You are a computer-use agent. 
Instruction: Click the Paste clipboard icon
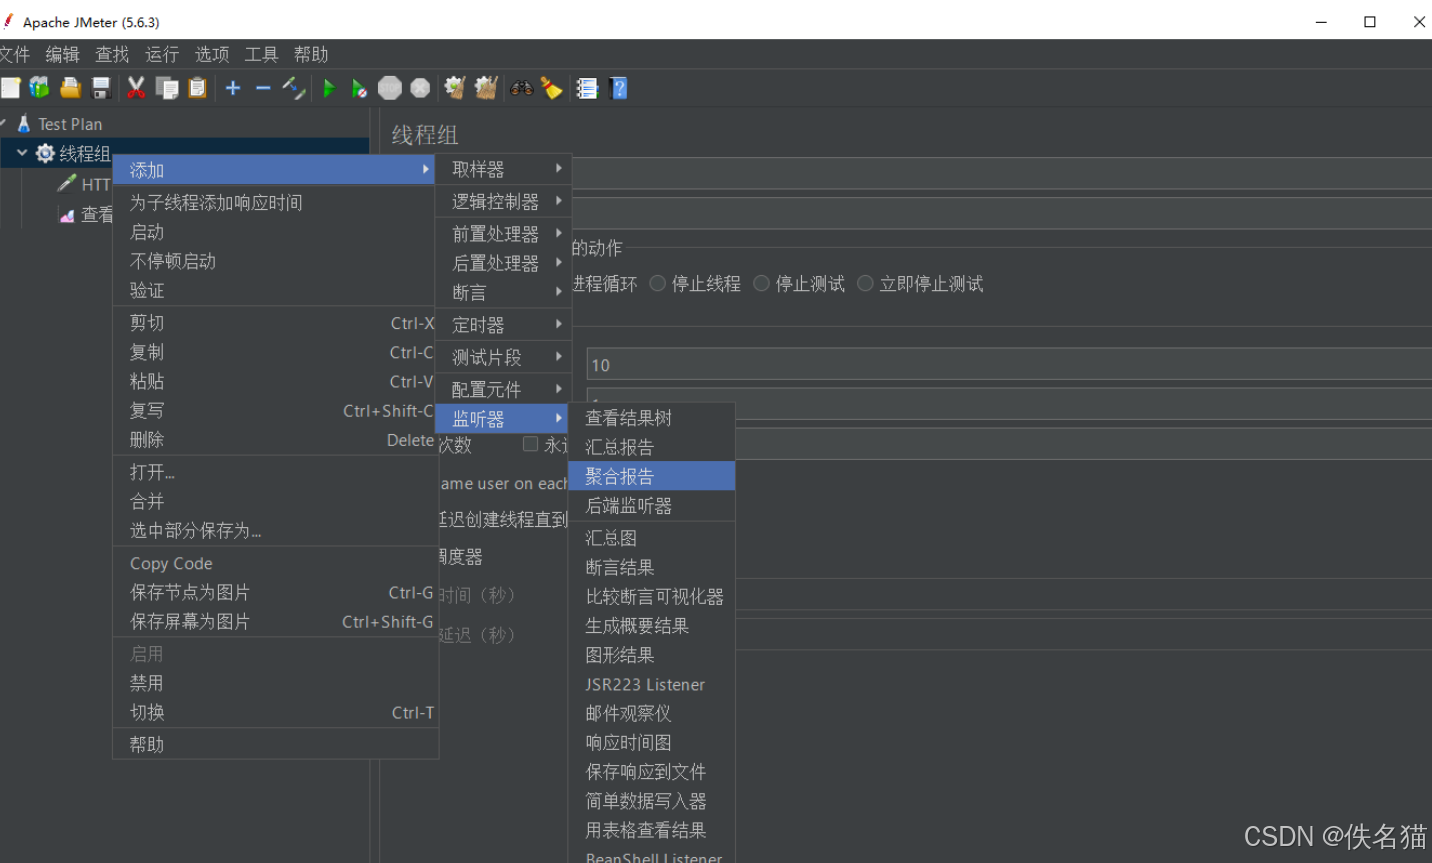pyautogui.click(x=198, y=88)
